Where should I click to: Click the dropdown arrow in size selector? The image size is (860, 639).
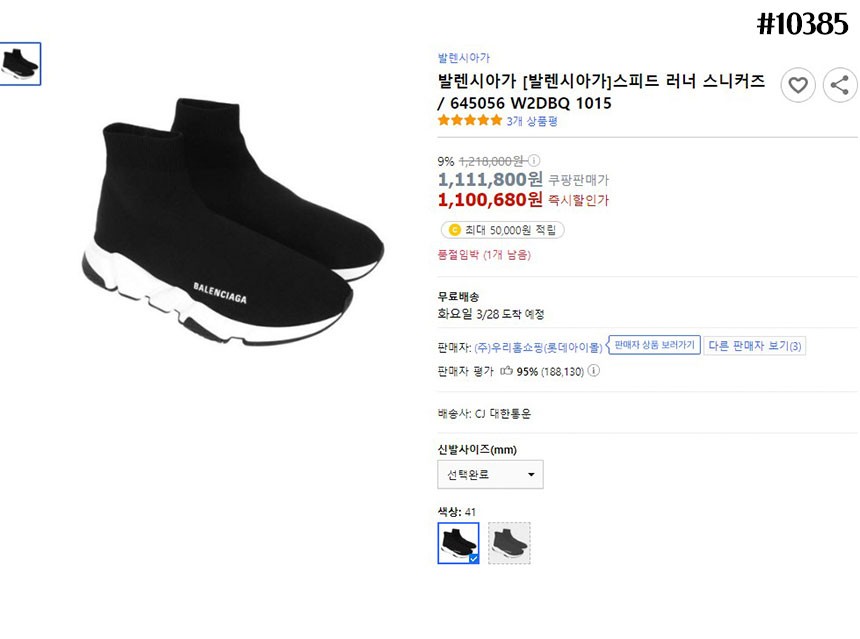(531, 474)
